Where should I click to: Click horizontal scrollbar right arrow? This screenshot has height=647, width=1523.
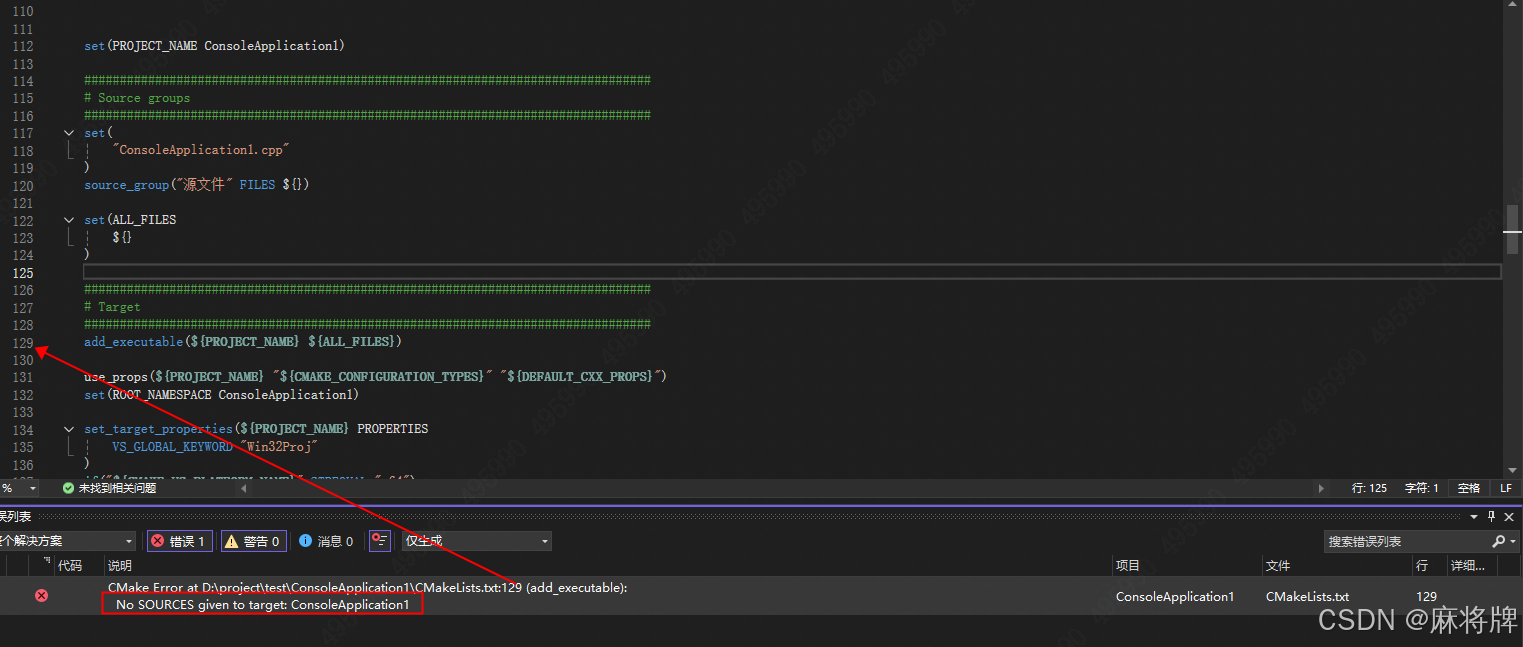tap(1321, 488)
